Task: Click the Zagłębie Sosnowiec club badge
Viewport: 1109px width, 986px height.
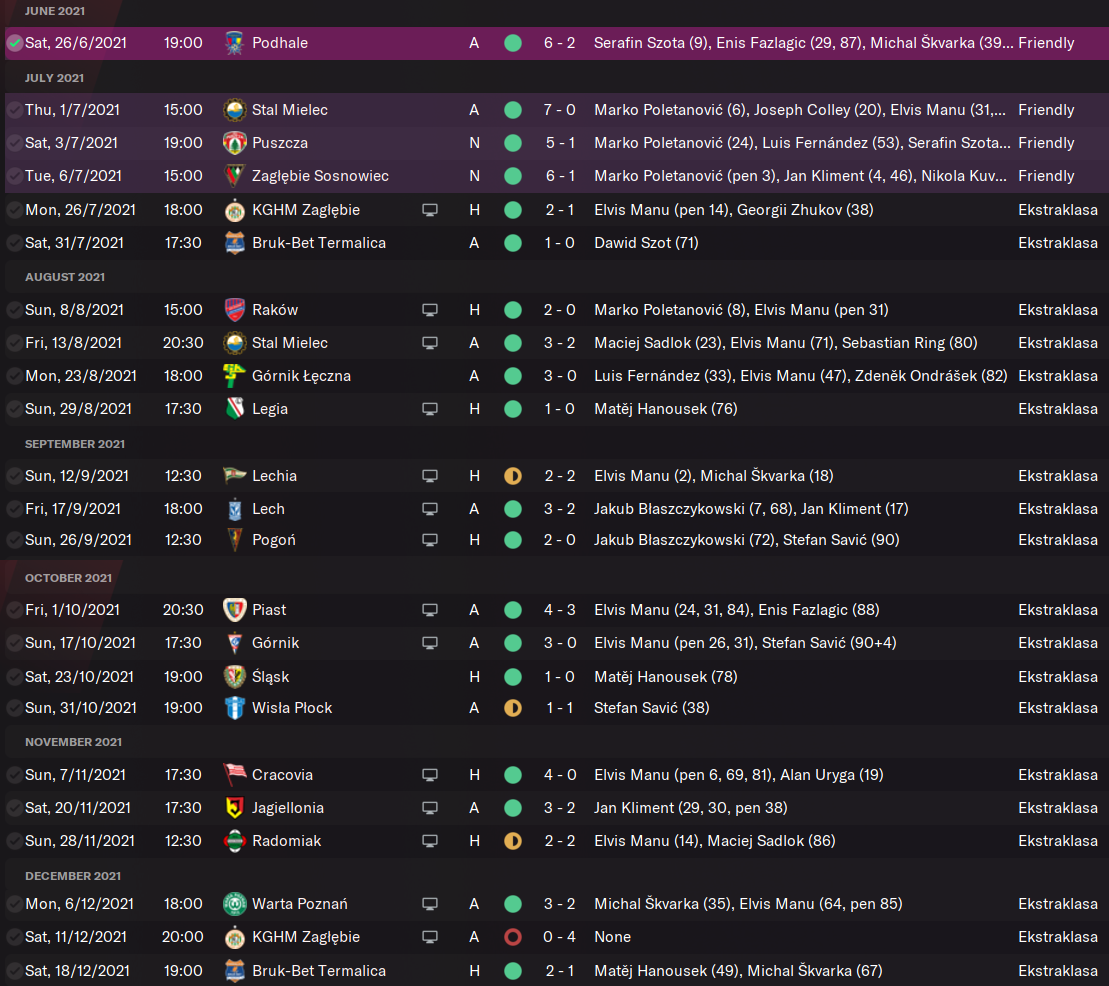Action: [x=234, y=176]
